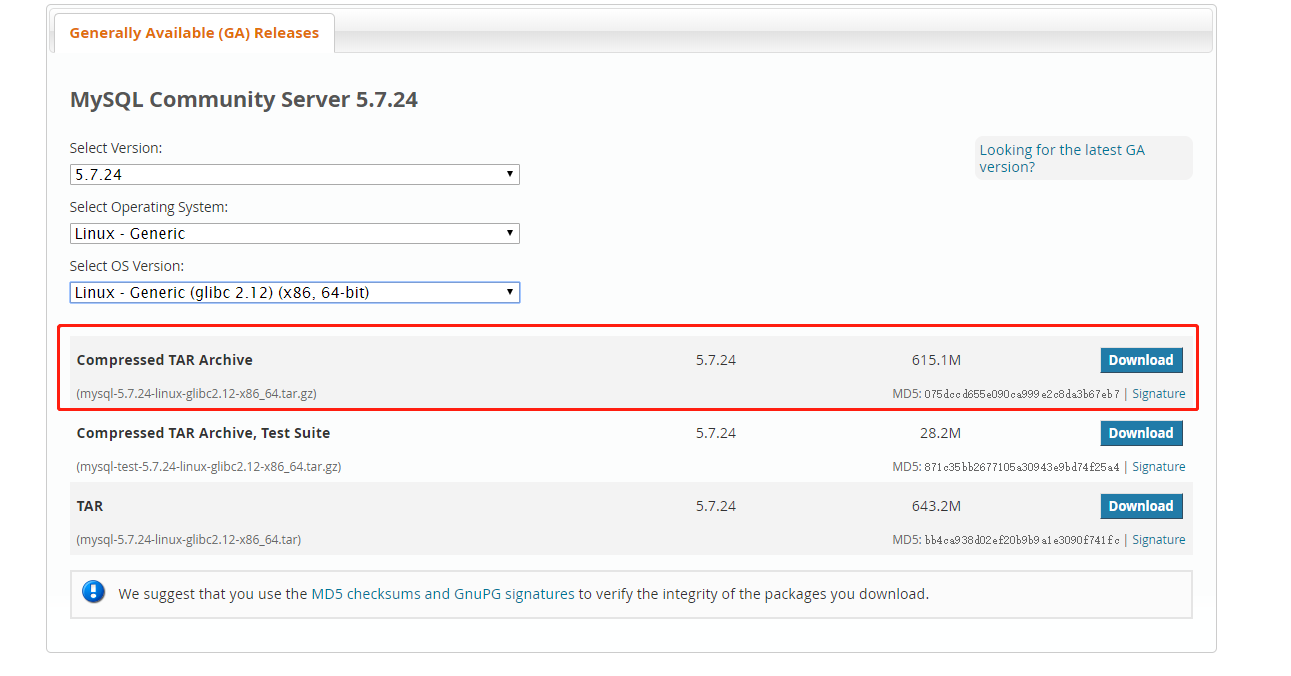Download the 643.2M TAR package

1141,506
